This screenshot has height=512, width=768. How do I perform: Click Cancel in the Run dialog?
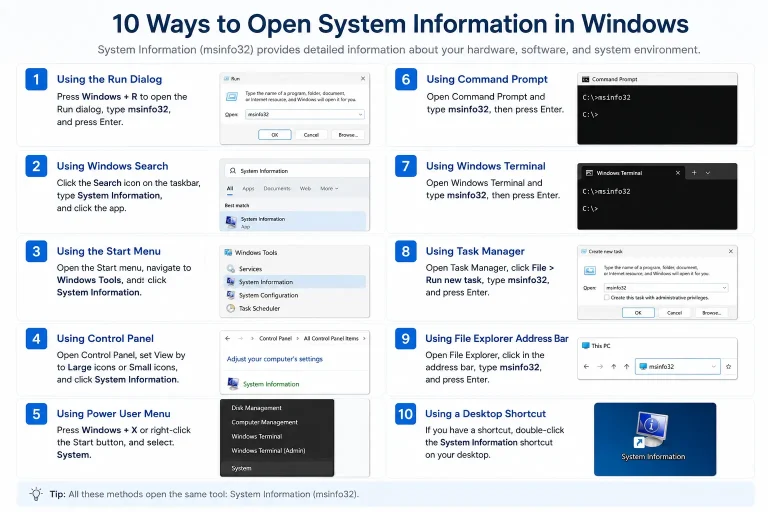coord(311,135)
